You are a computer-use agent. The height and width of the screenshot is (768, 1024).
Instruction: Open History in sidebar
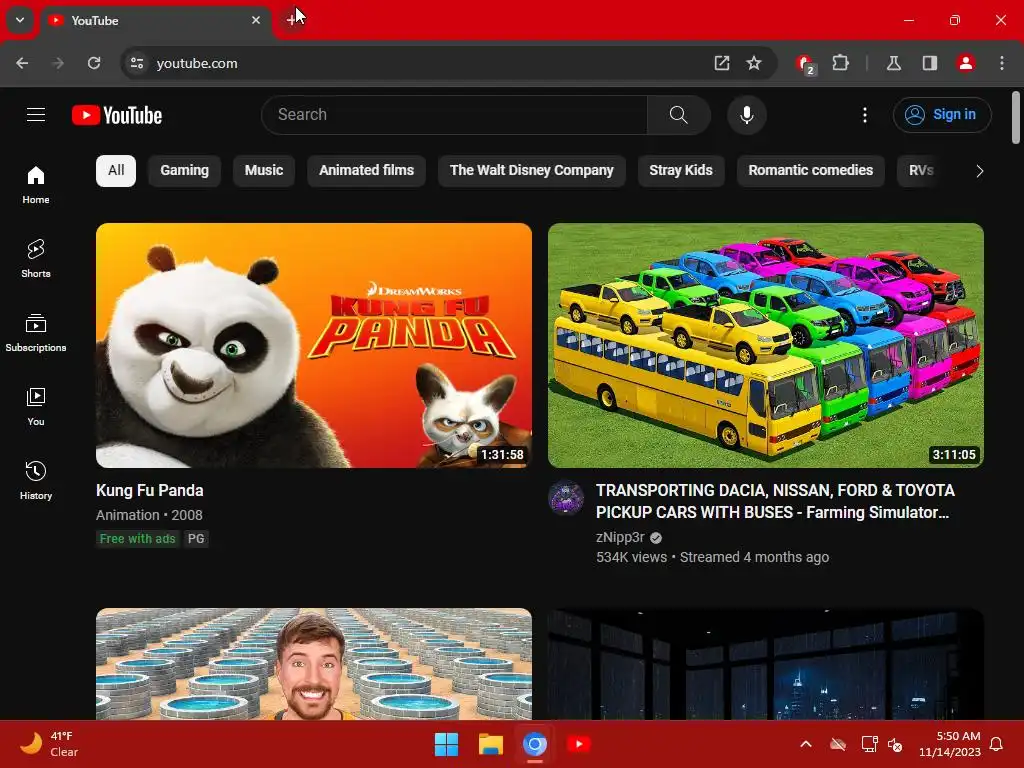pyautogui.click(x=36, y=480)
